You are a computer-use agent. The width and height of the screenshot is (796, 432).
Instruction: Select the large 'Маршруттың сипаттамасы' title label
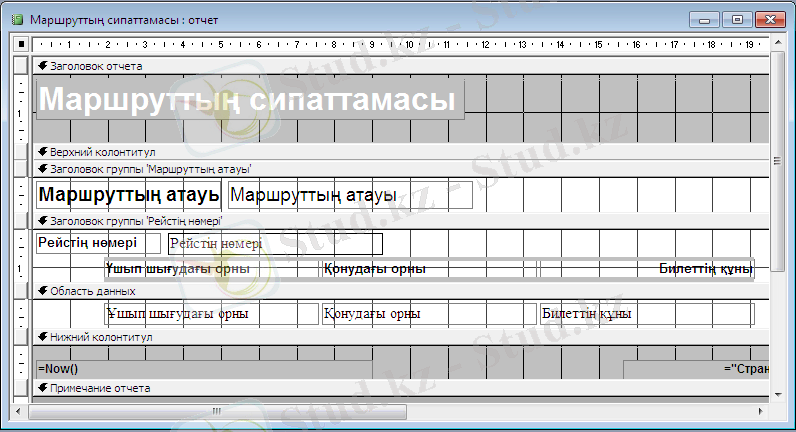pos(250,99)
